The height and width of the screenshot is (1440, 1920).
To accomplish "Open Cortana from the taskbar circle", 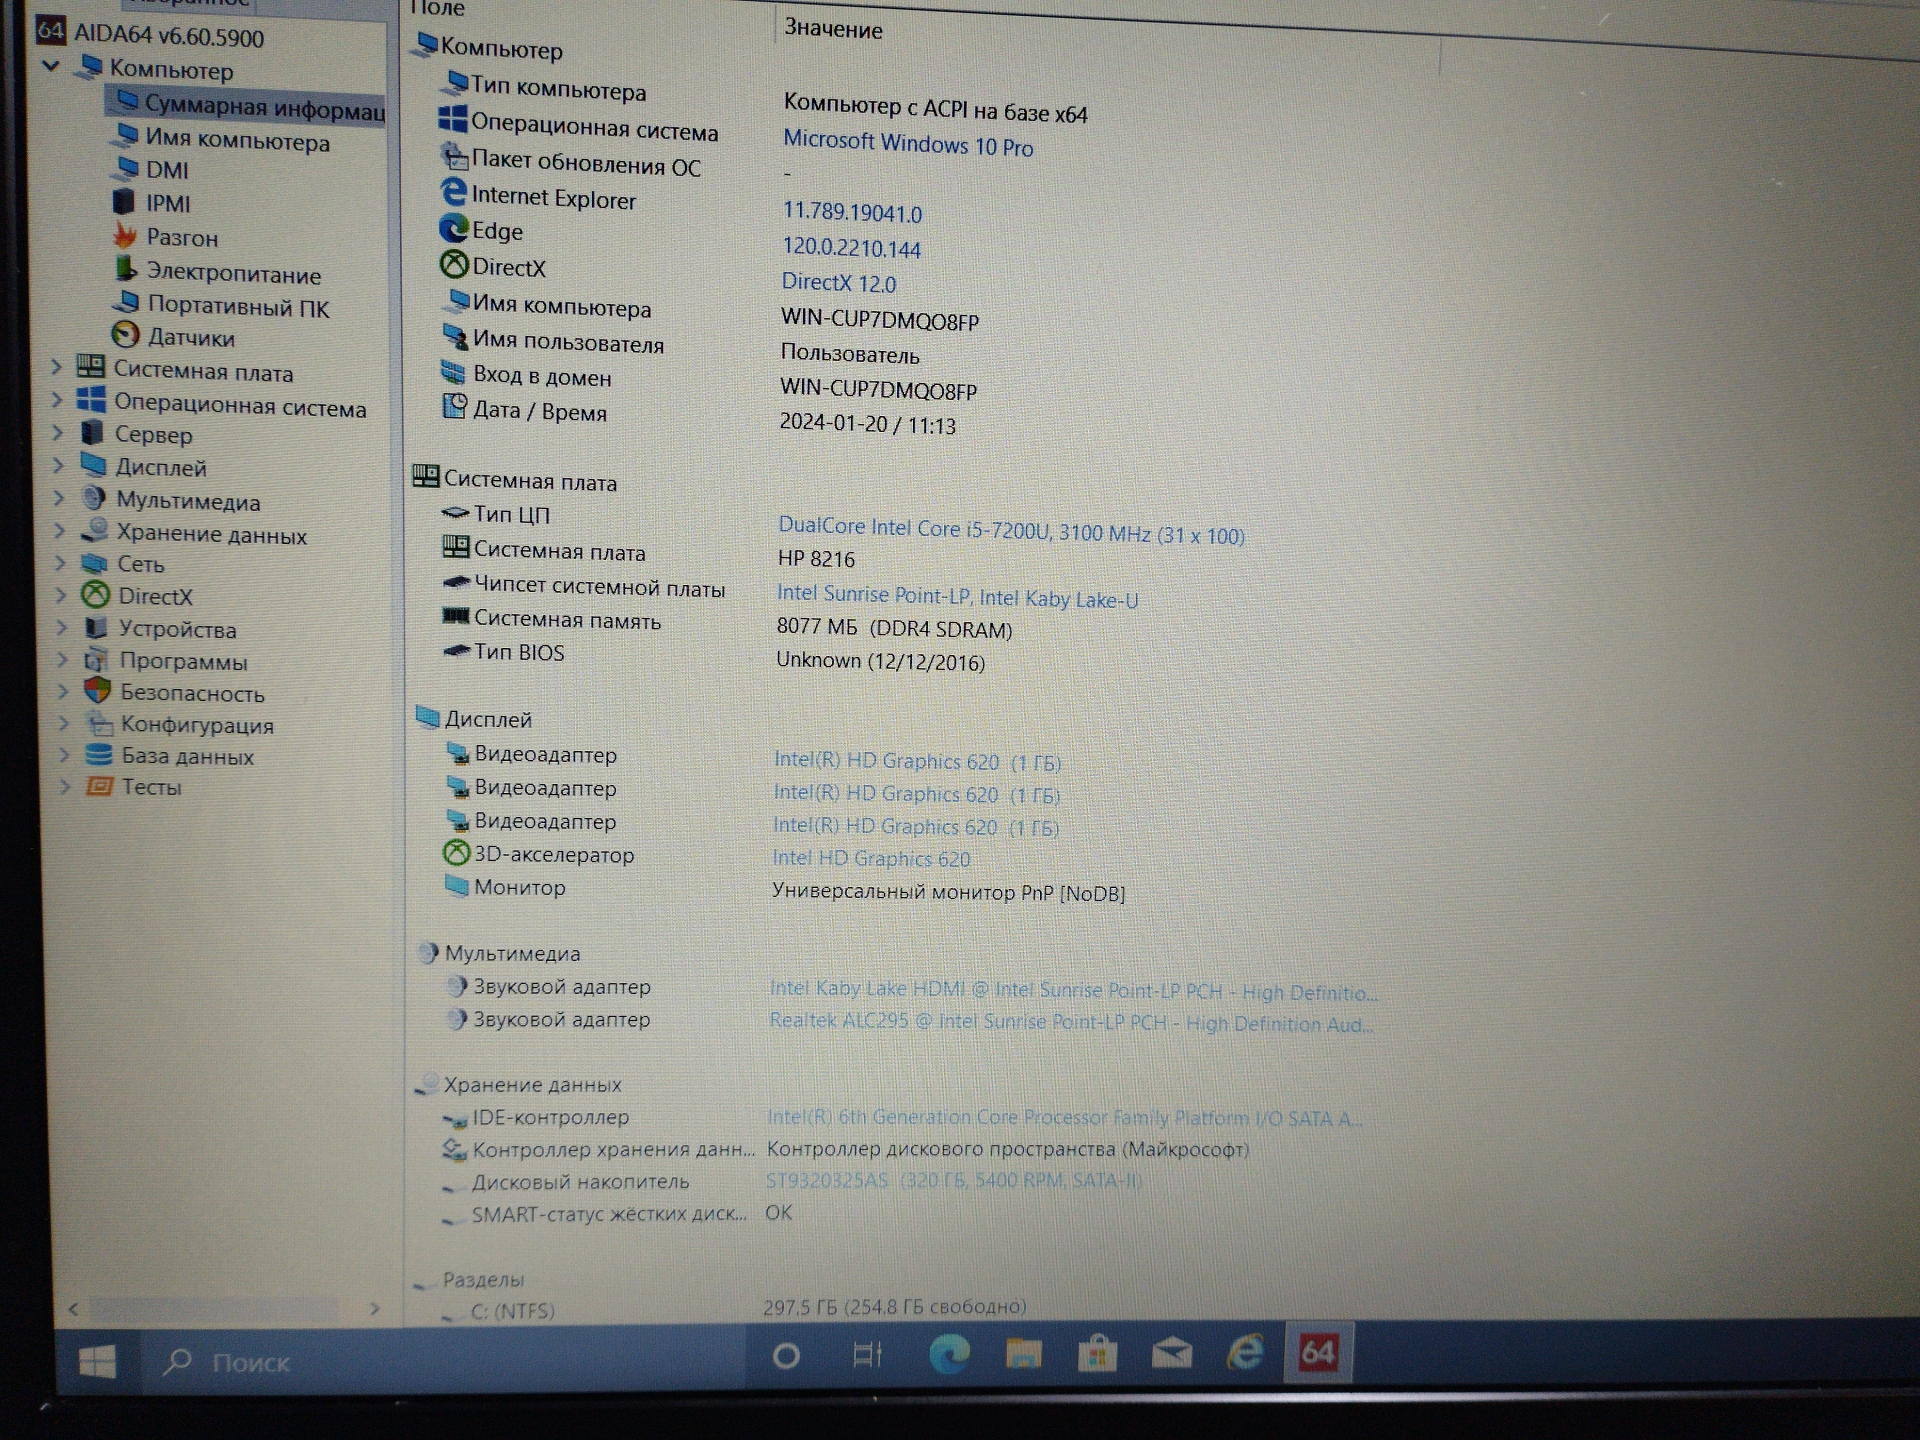I will [787, 1356].
